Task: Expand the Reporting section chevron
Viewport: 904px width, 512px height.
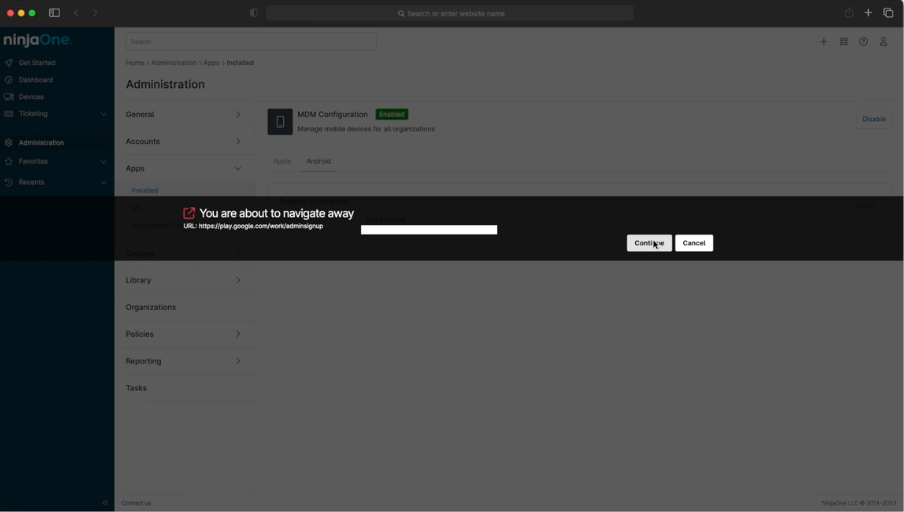Action: coord(238,361)
